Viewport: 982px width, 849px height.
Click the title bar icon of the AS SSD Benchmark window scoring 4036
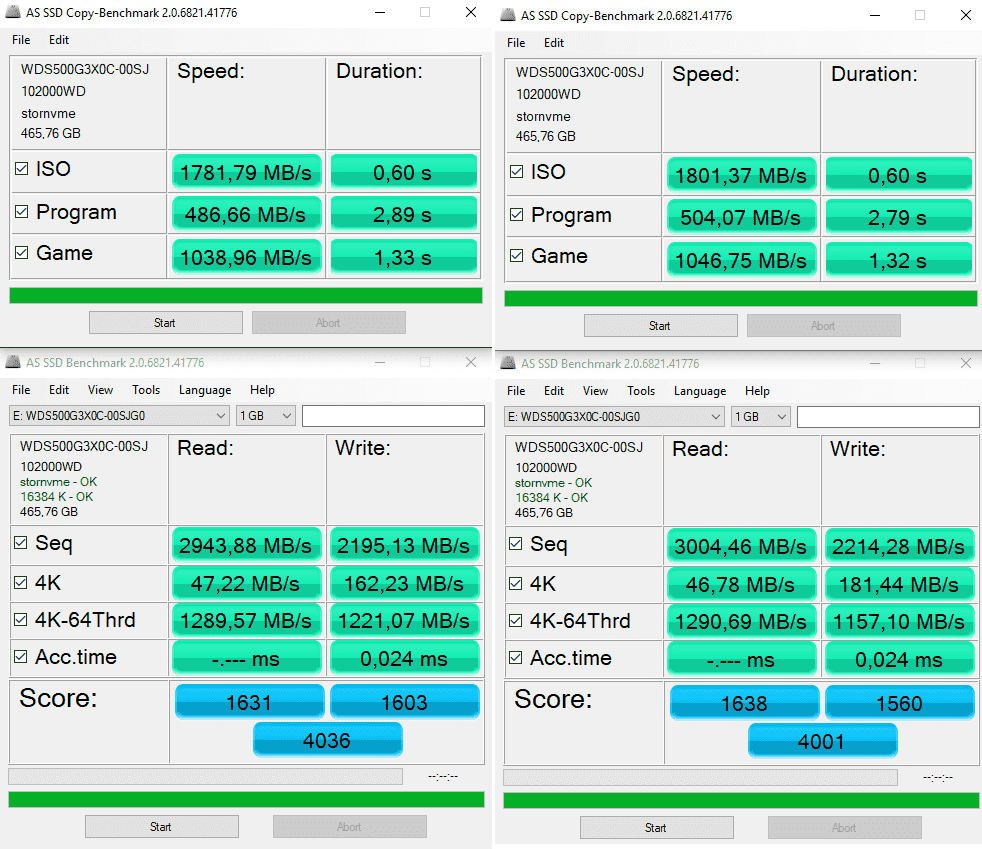(x=15, y=363)
